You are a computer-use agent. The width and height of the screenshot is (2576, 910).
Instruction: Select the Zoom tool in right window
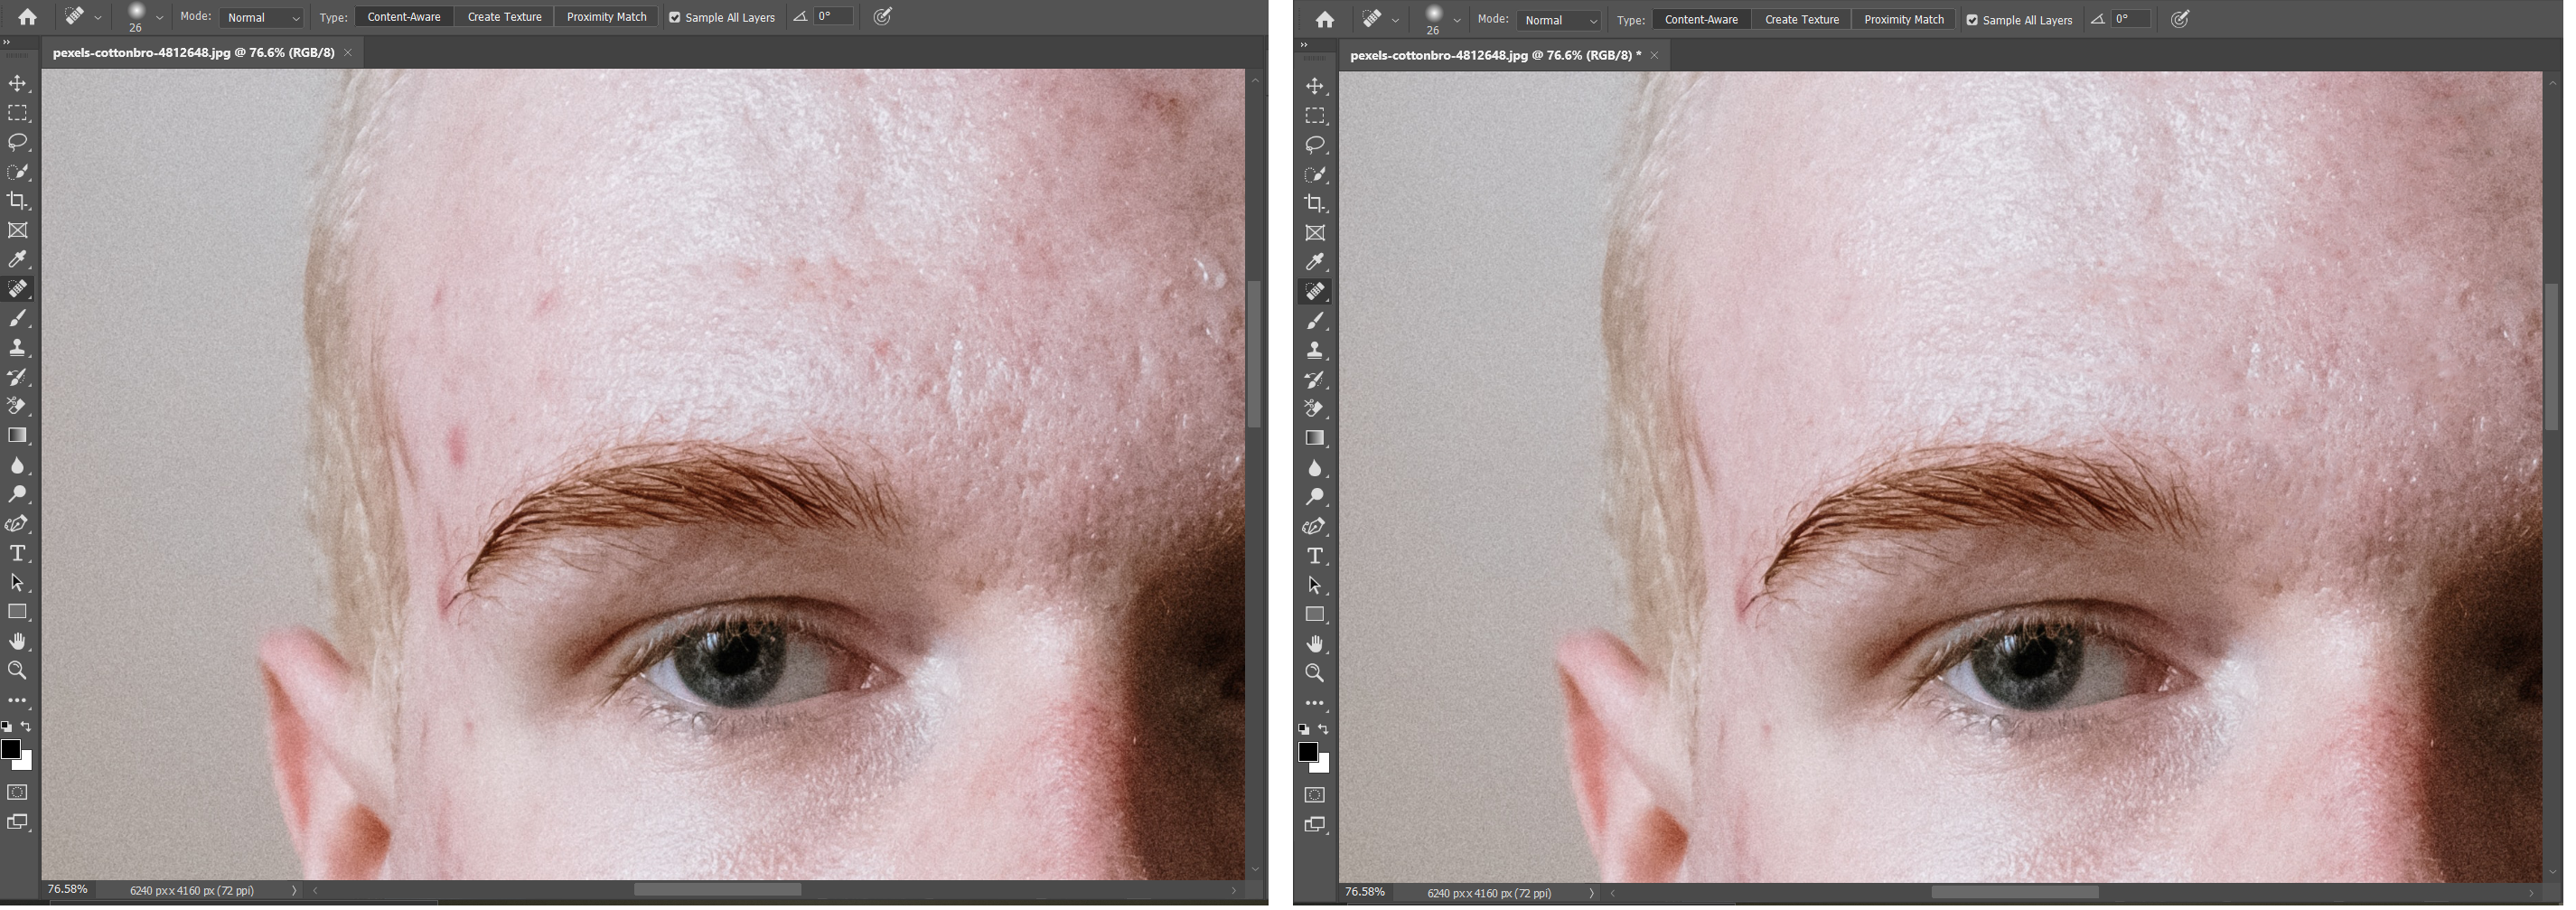1315,673
